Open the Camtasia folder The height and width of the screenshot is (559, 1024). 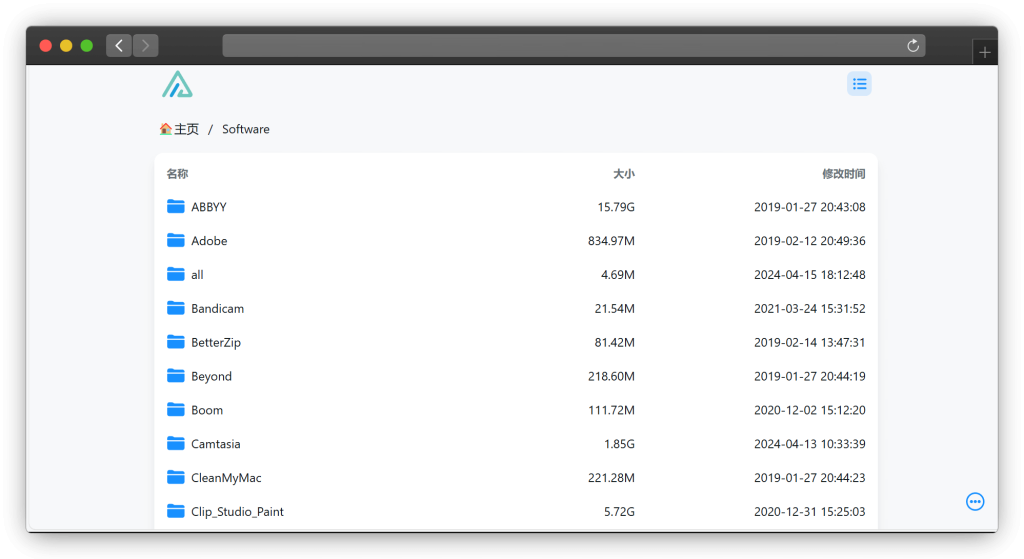click(x=216, y=444)
